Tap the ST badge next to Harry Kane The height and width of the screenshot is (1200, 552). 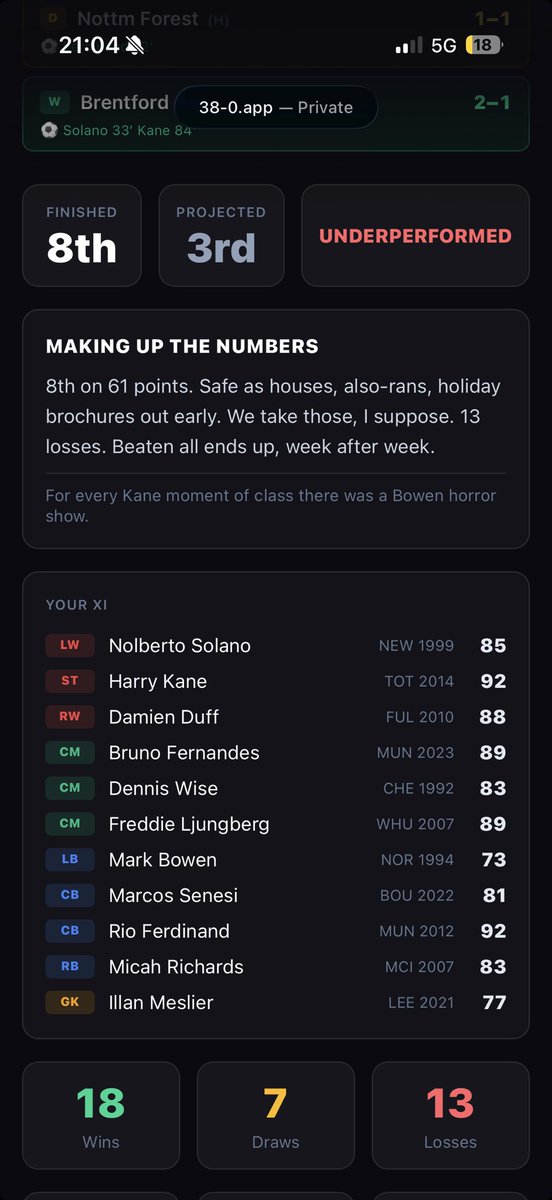[x=69, y=681]
